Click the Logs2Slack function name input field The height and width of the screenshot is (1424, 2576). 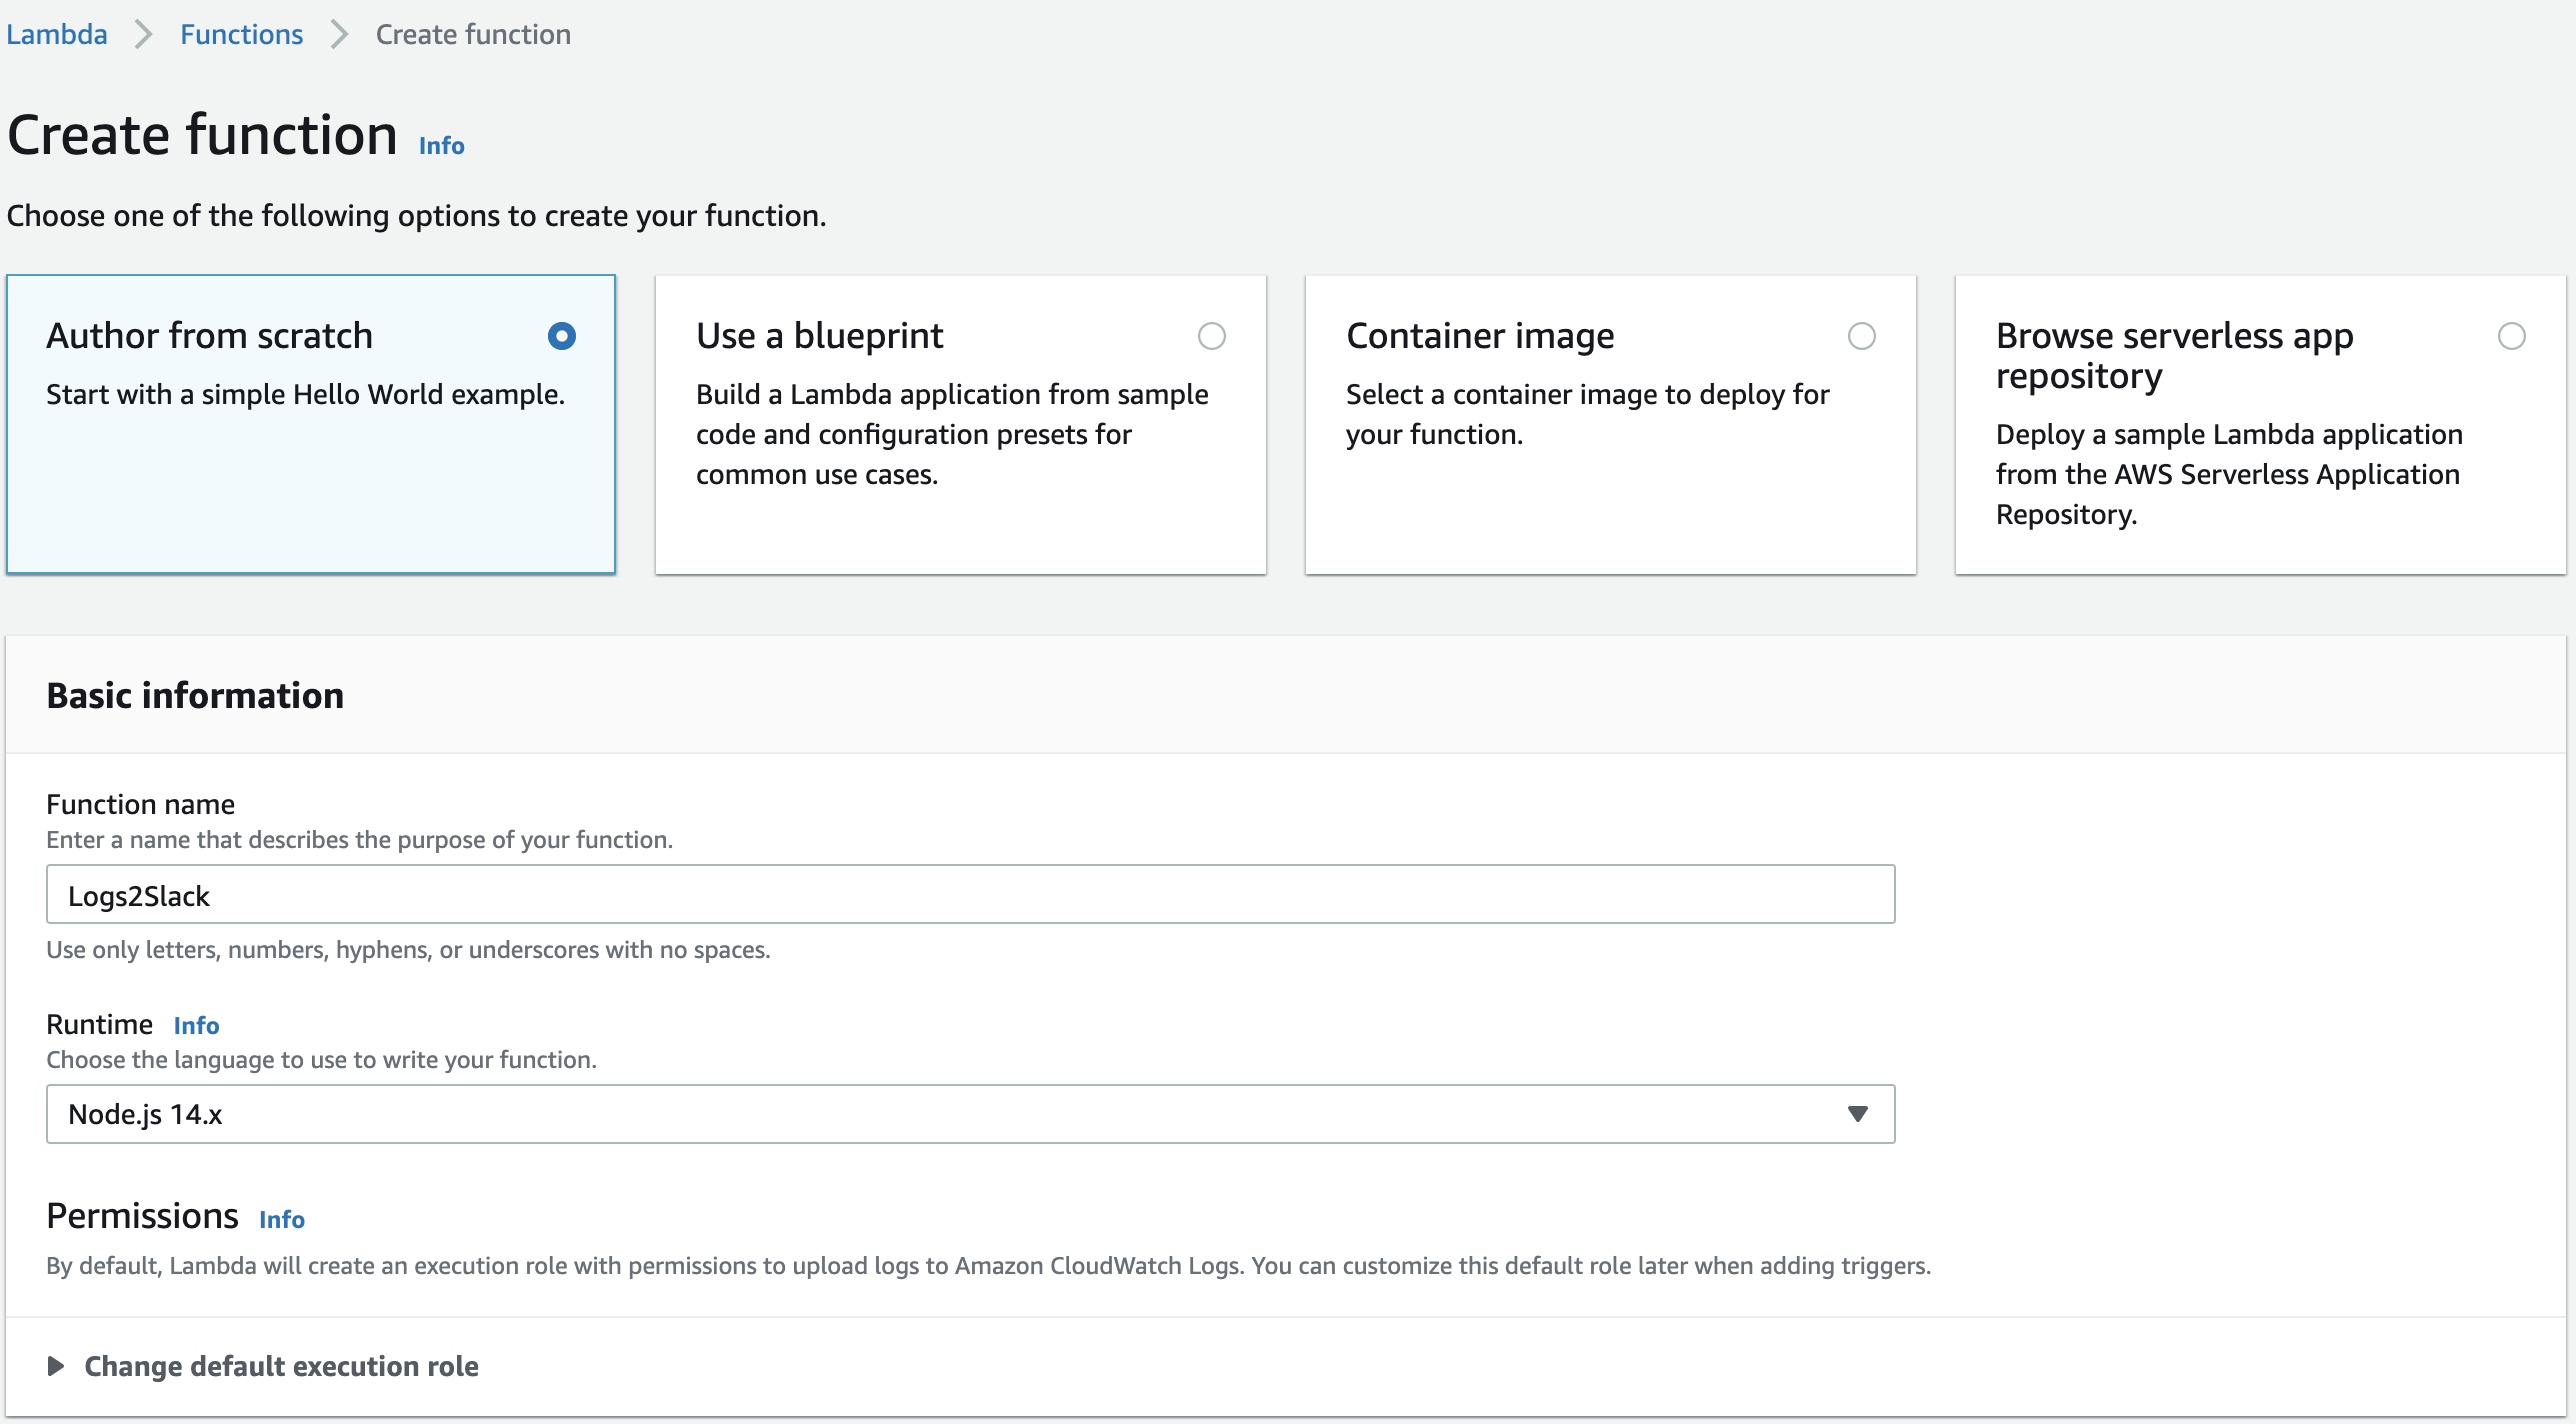[x=970, y=894]
